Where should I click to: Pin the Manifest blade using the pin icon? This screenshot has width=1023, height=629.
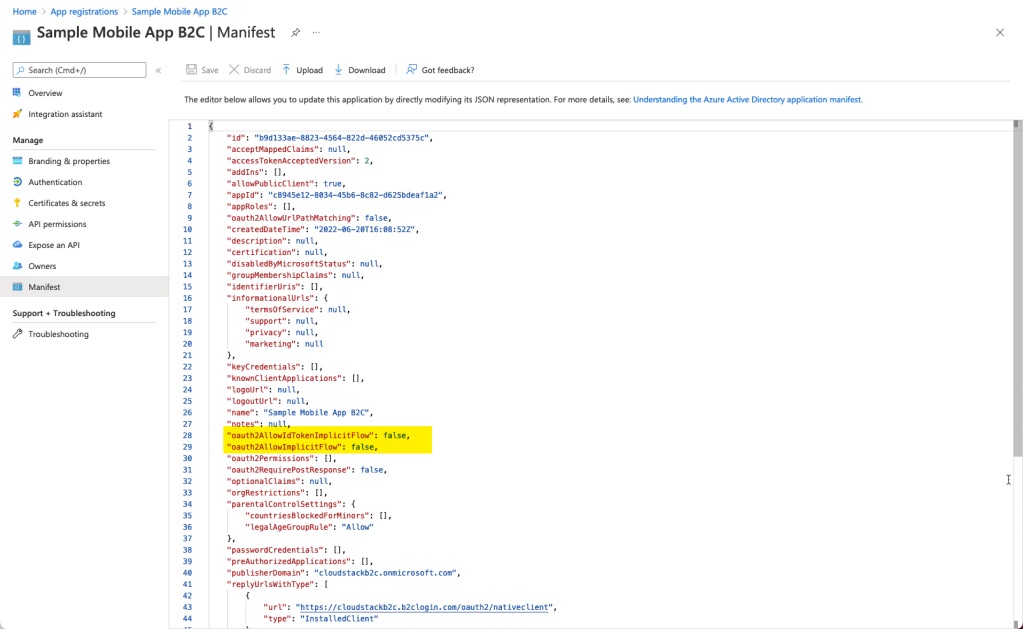[x=296, y=33]
